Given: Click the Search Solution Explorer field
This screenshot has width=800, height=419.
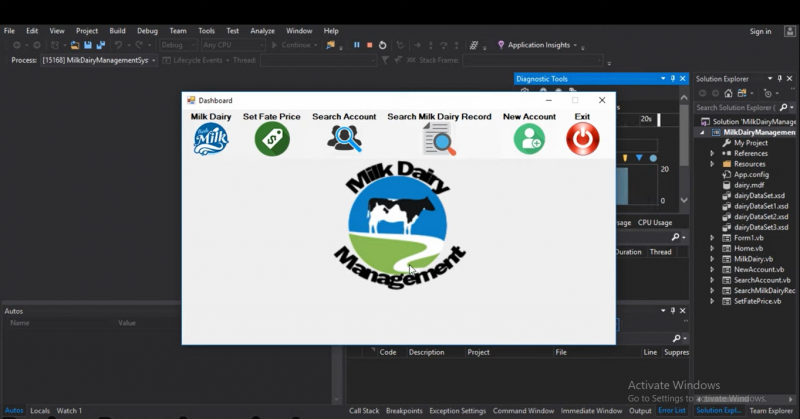Looking at the screenshot, I should (x=735, y=107).
